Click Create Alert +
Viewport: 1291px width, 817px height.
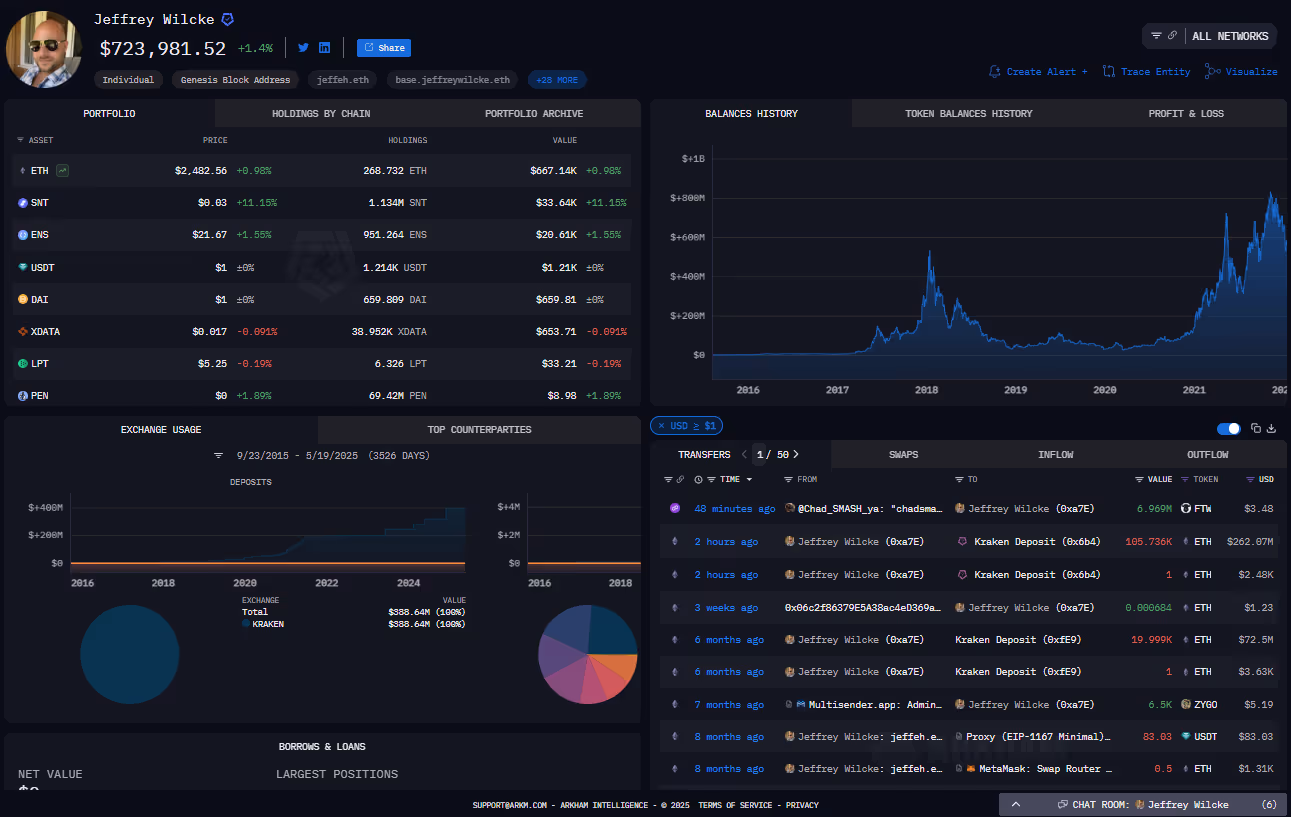(1038, 72)
